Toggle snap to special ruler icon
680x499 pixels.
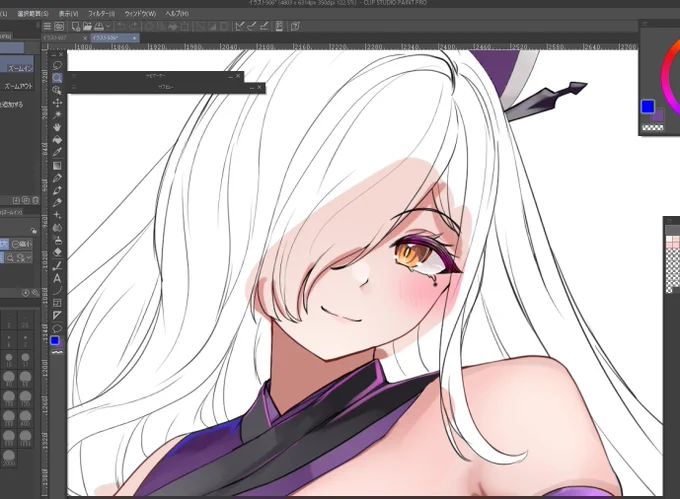pos(252,26)
